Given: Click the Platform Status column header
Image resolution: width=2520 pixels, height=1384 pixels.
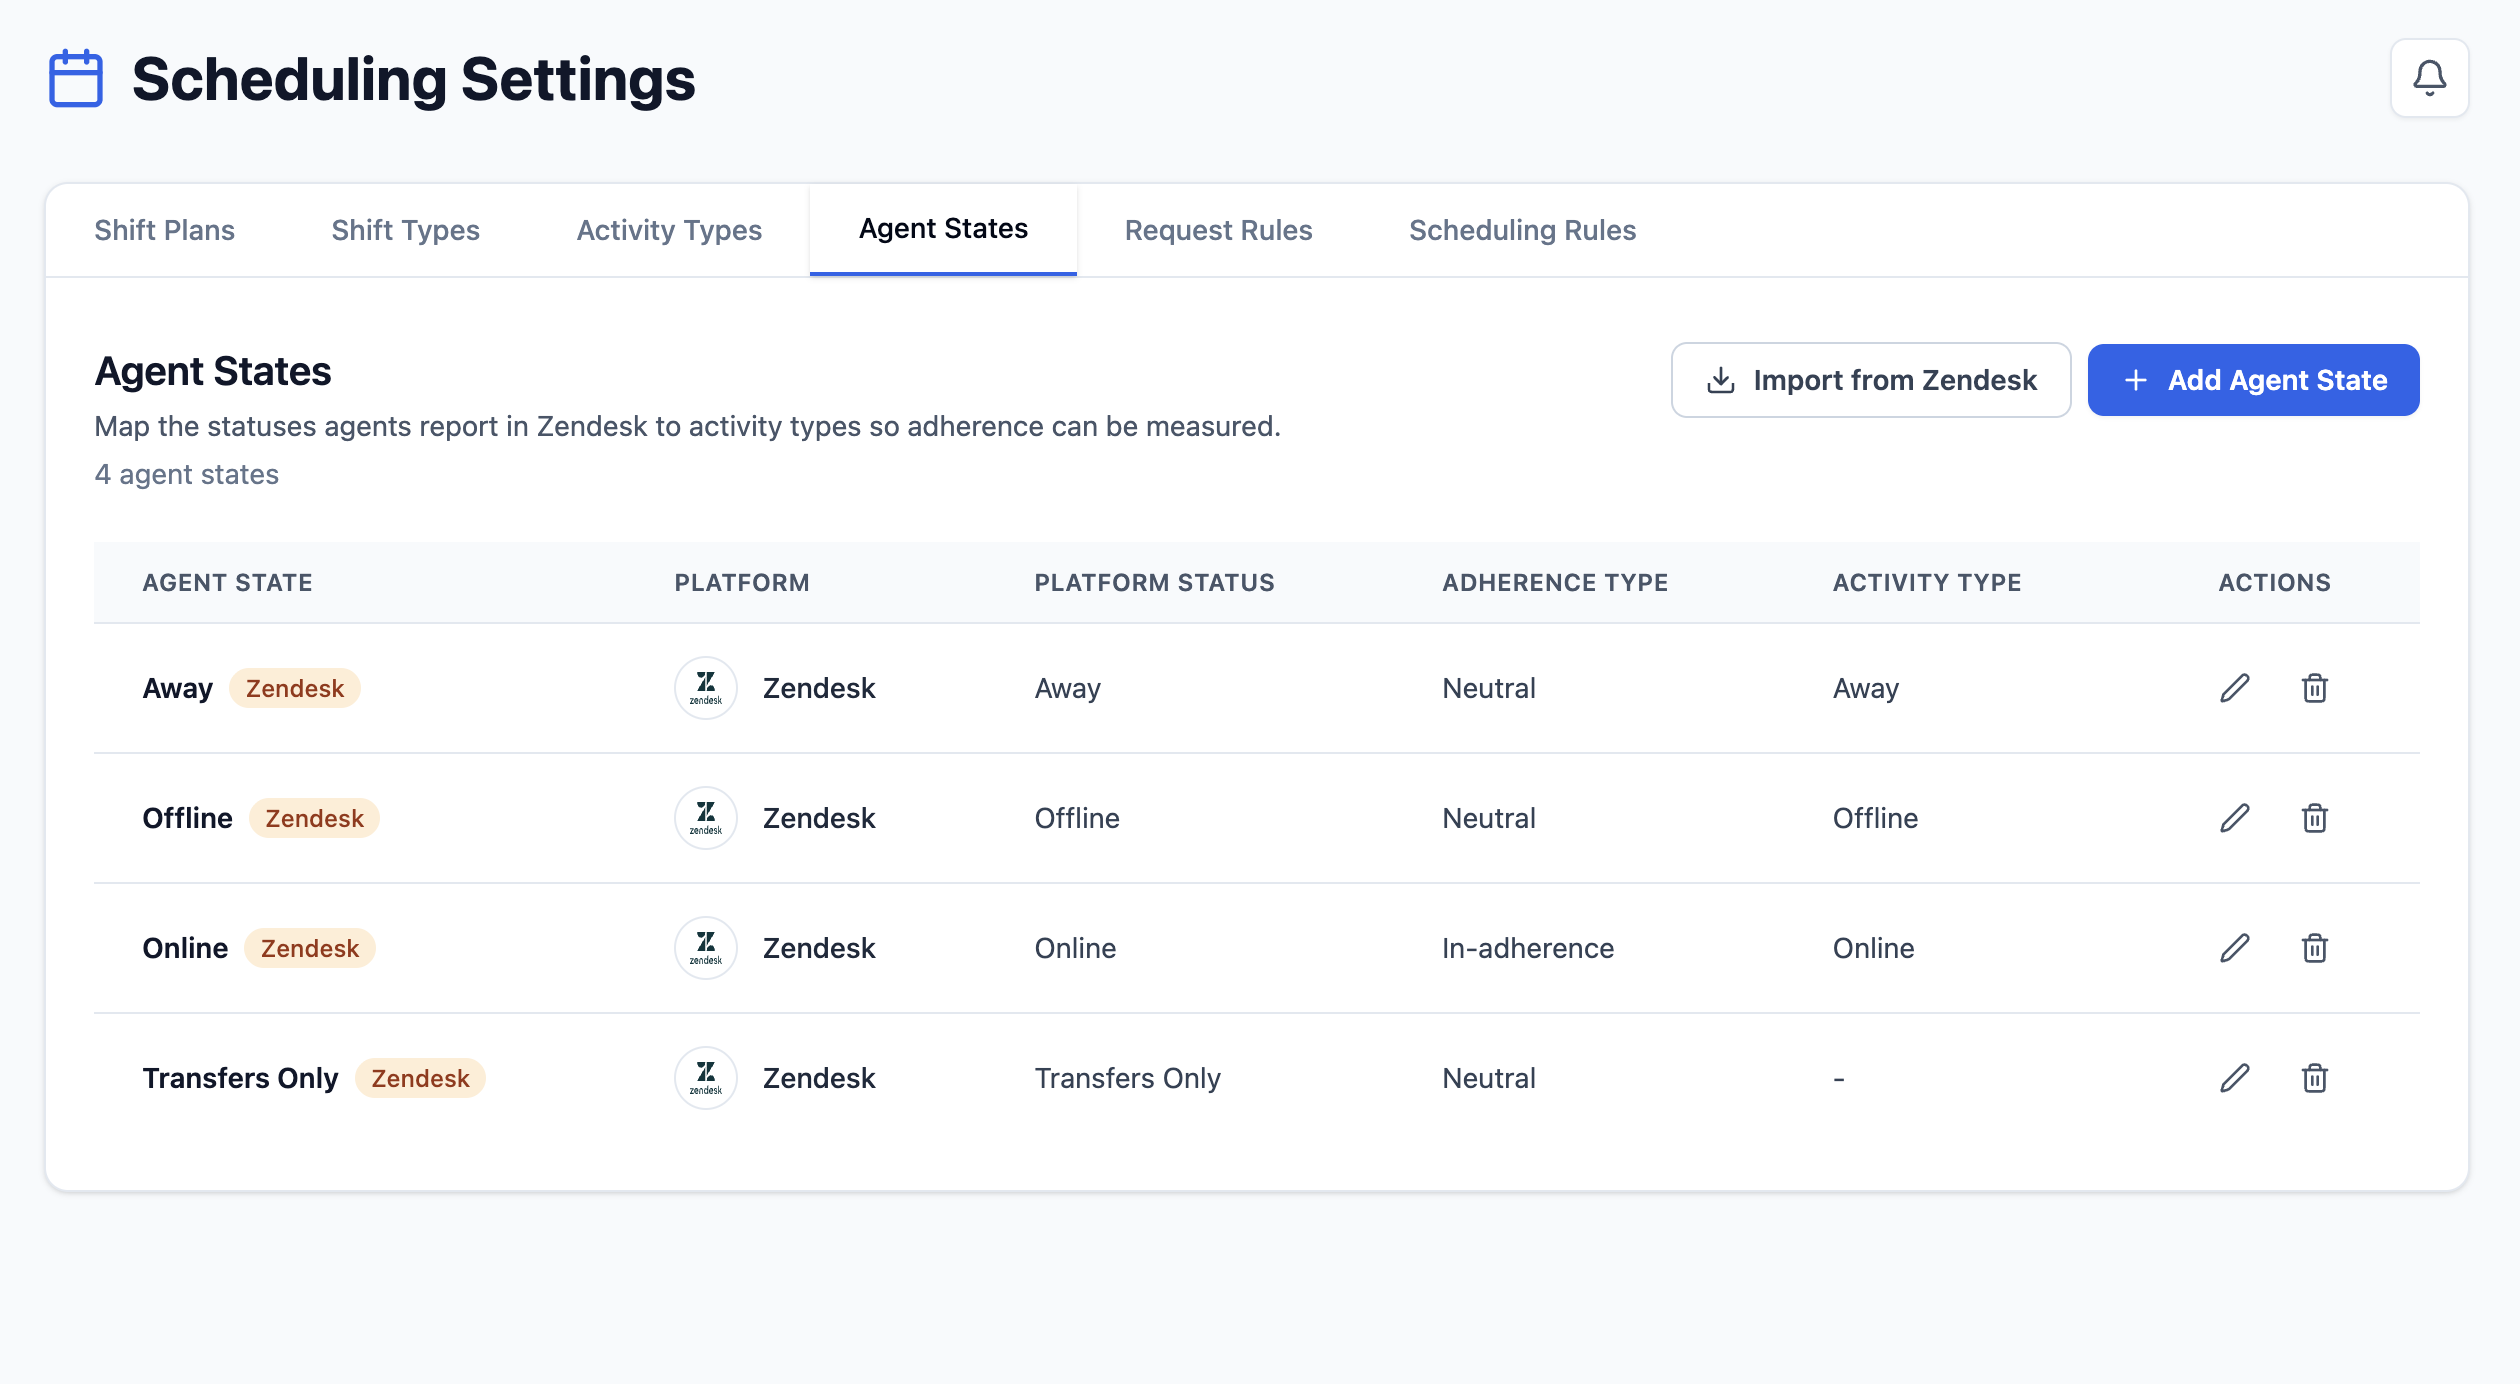Looking at the screenshot, I should 1155,583.
